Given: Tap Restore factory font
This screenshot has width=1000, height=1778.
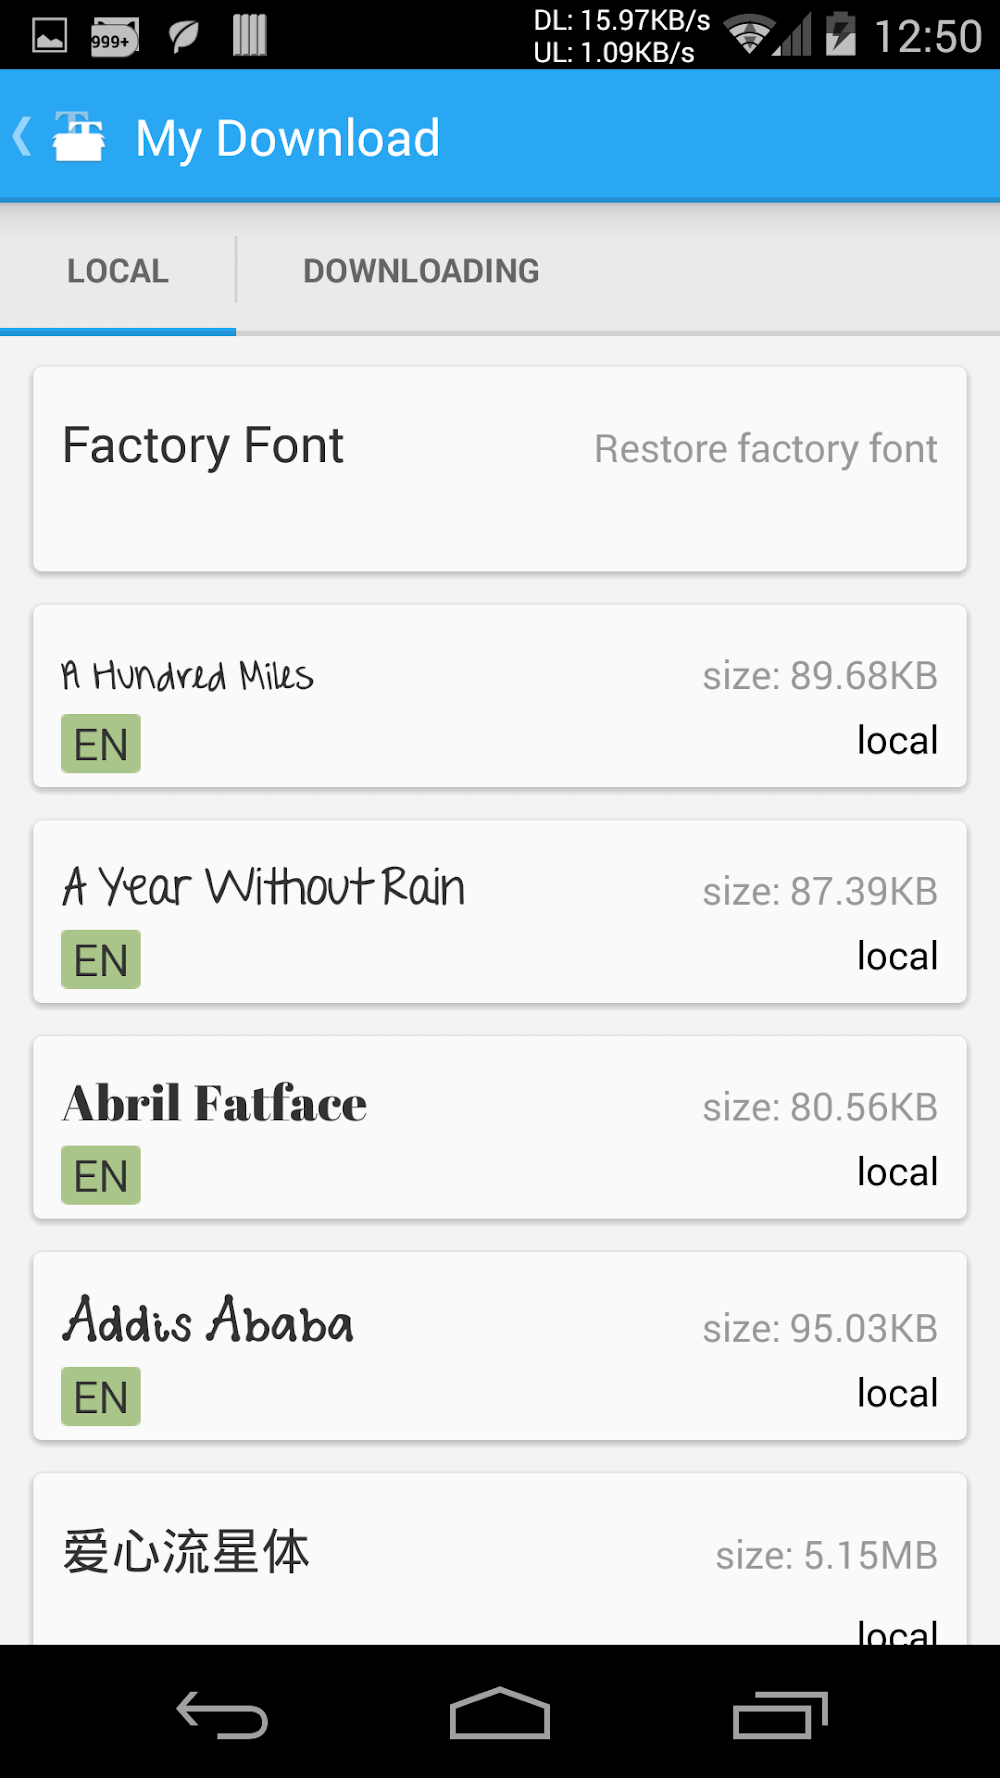Looking at the screenshot, I should pos(765,449).
